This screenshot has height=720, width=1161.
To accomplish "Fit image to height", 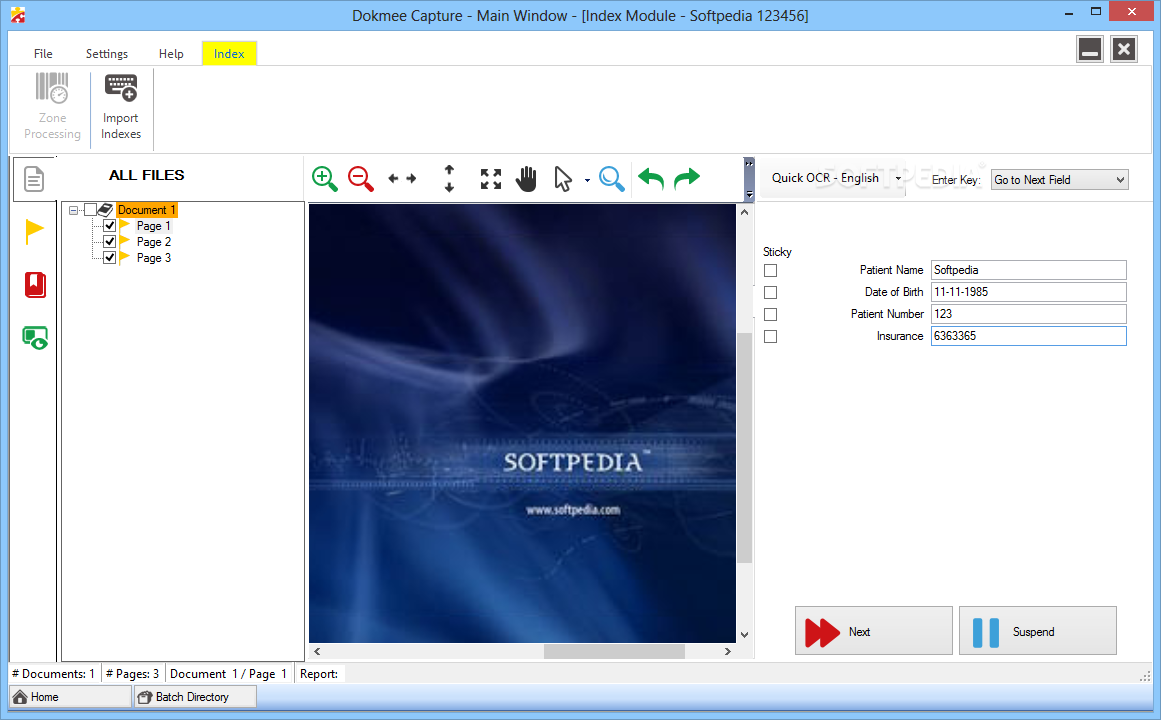I will [x=449, y=179].
